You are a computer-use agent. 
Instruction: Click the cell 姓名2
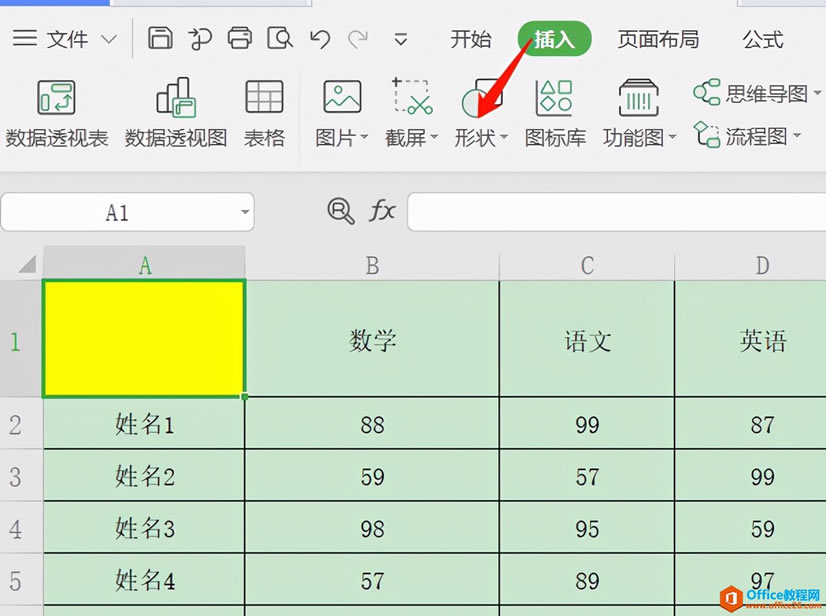click(144, 476)
